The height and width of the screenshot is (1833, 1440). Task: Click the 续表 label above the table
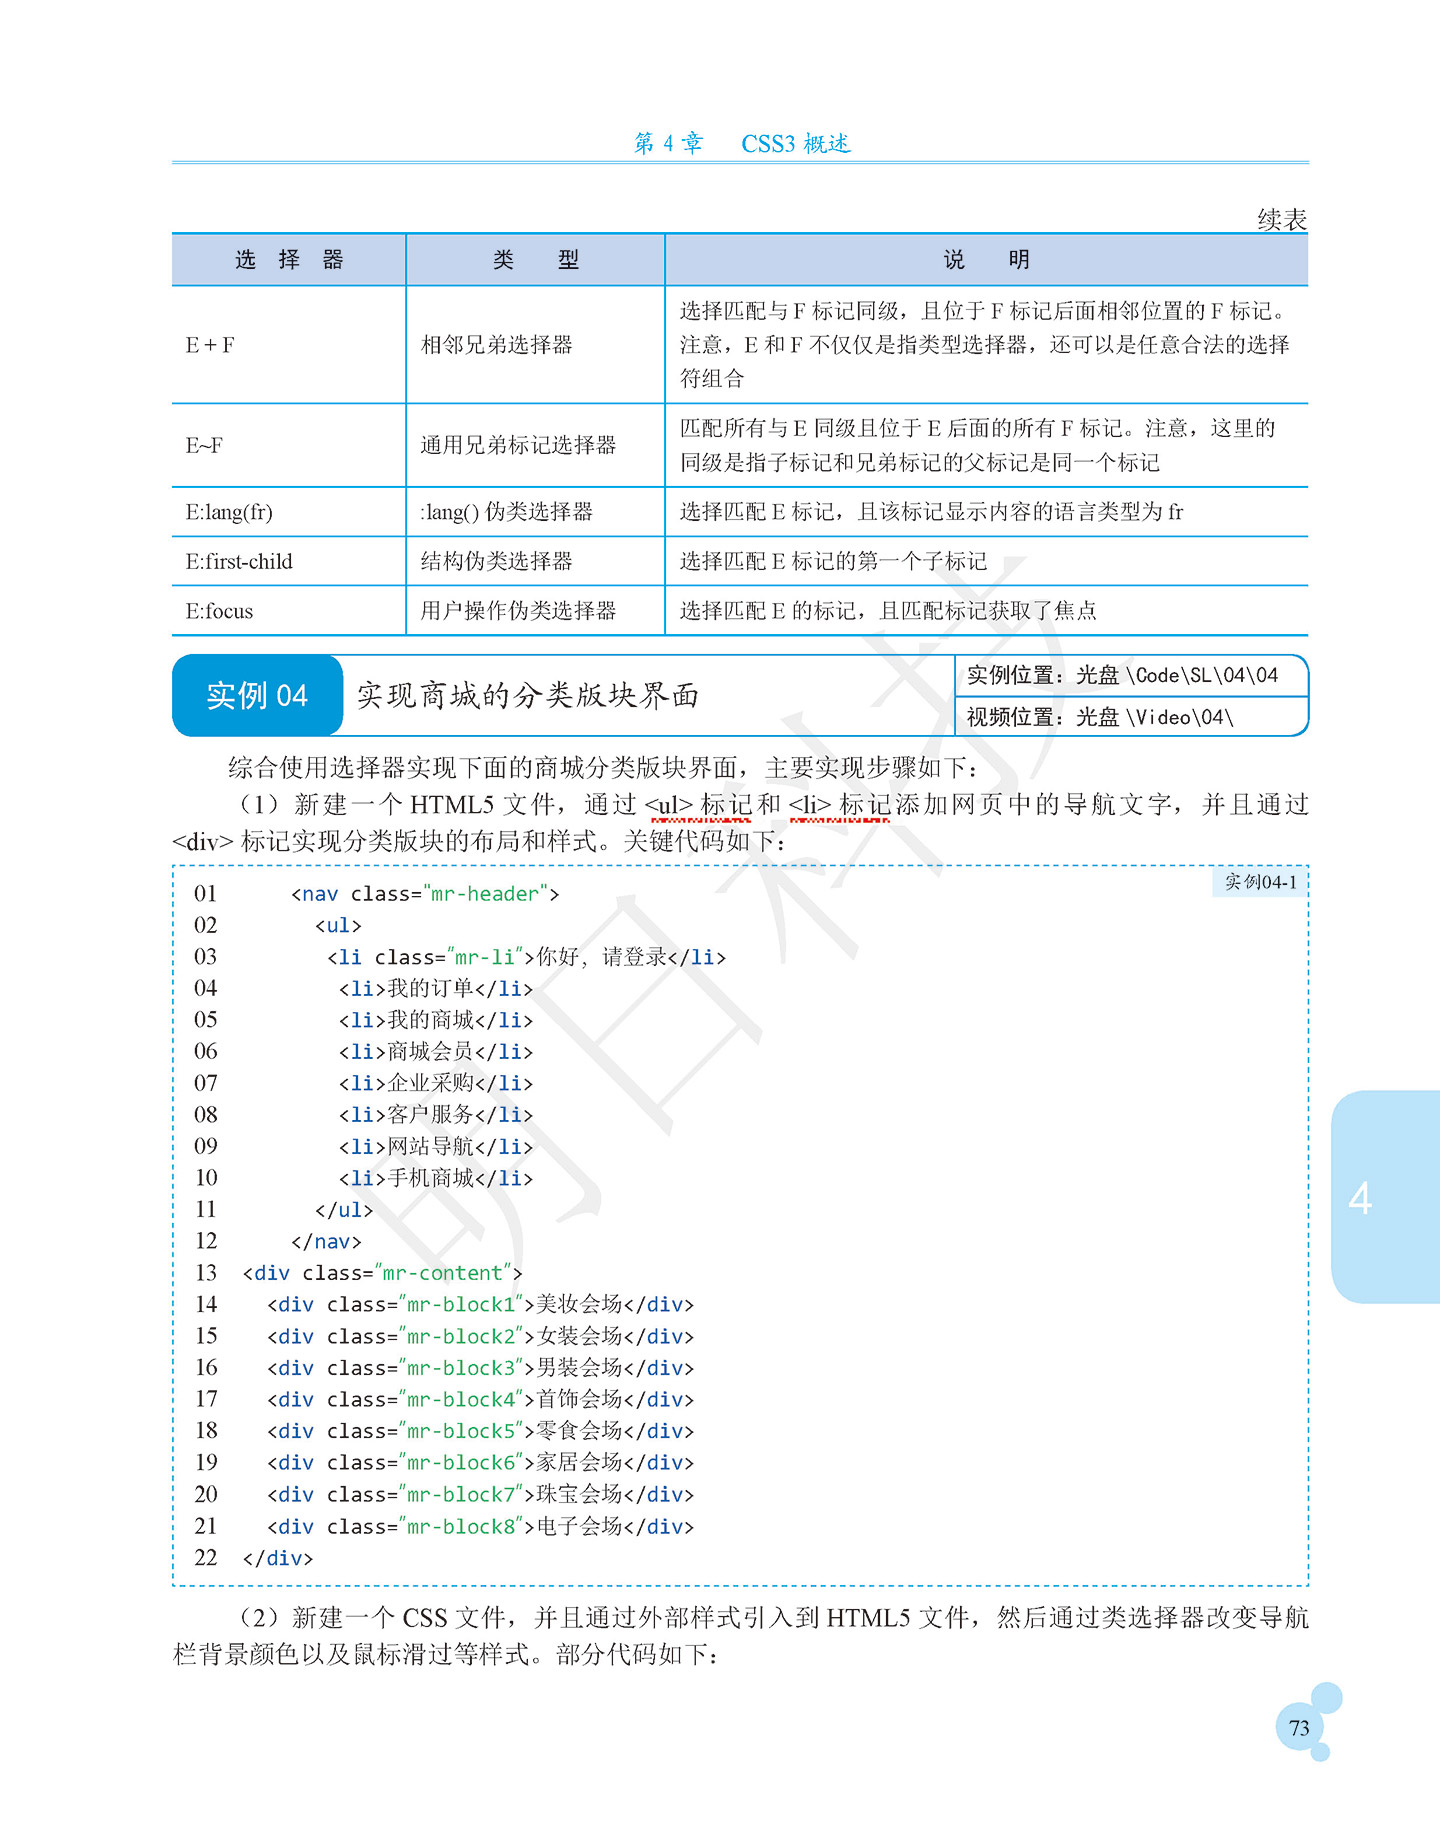click(x=1282, y=219)
